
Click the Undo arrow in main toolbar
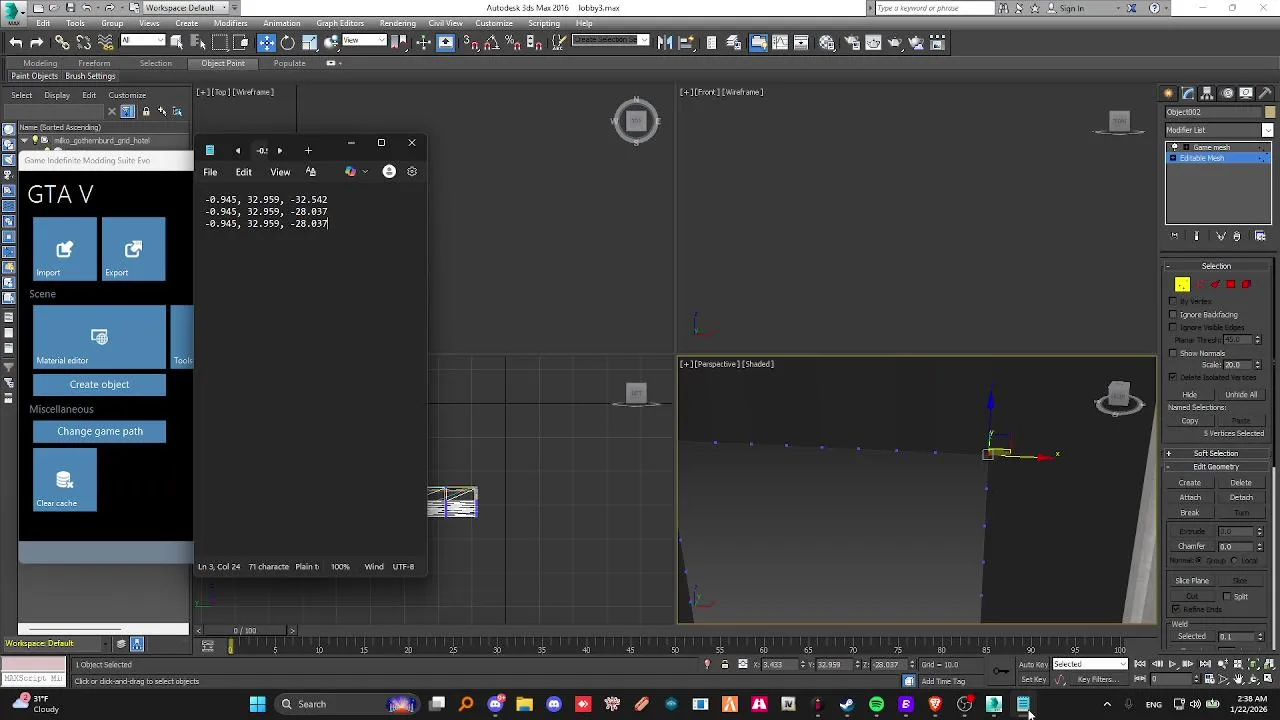click(x=16, y=42)
